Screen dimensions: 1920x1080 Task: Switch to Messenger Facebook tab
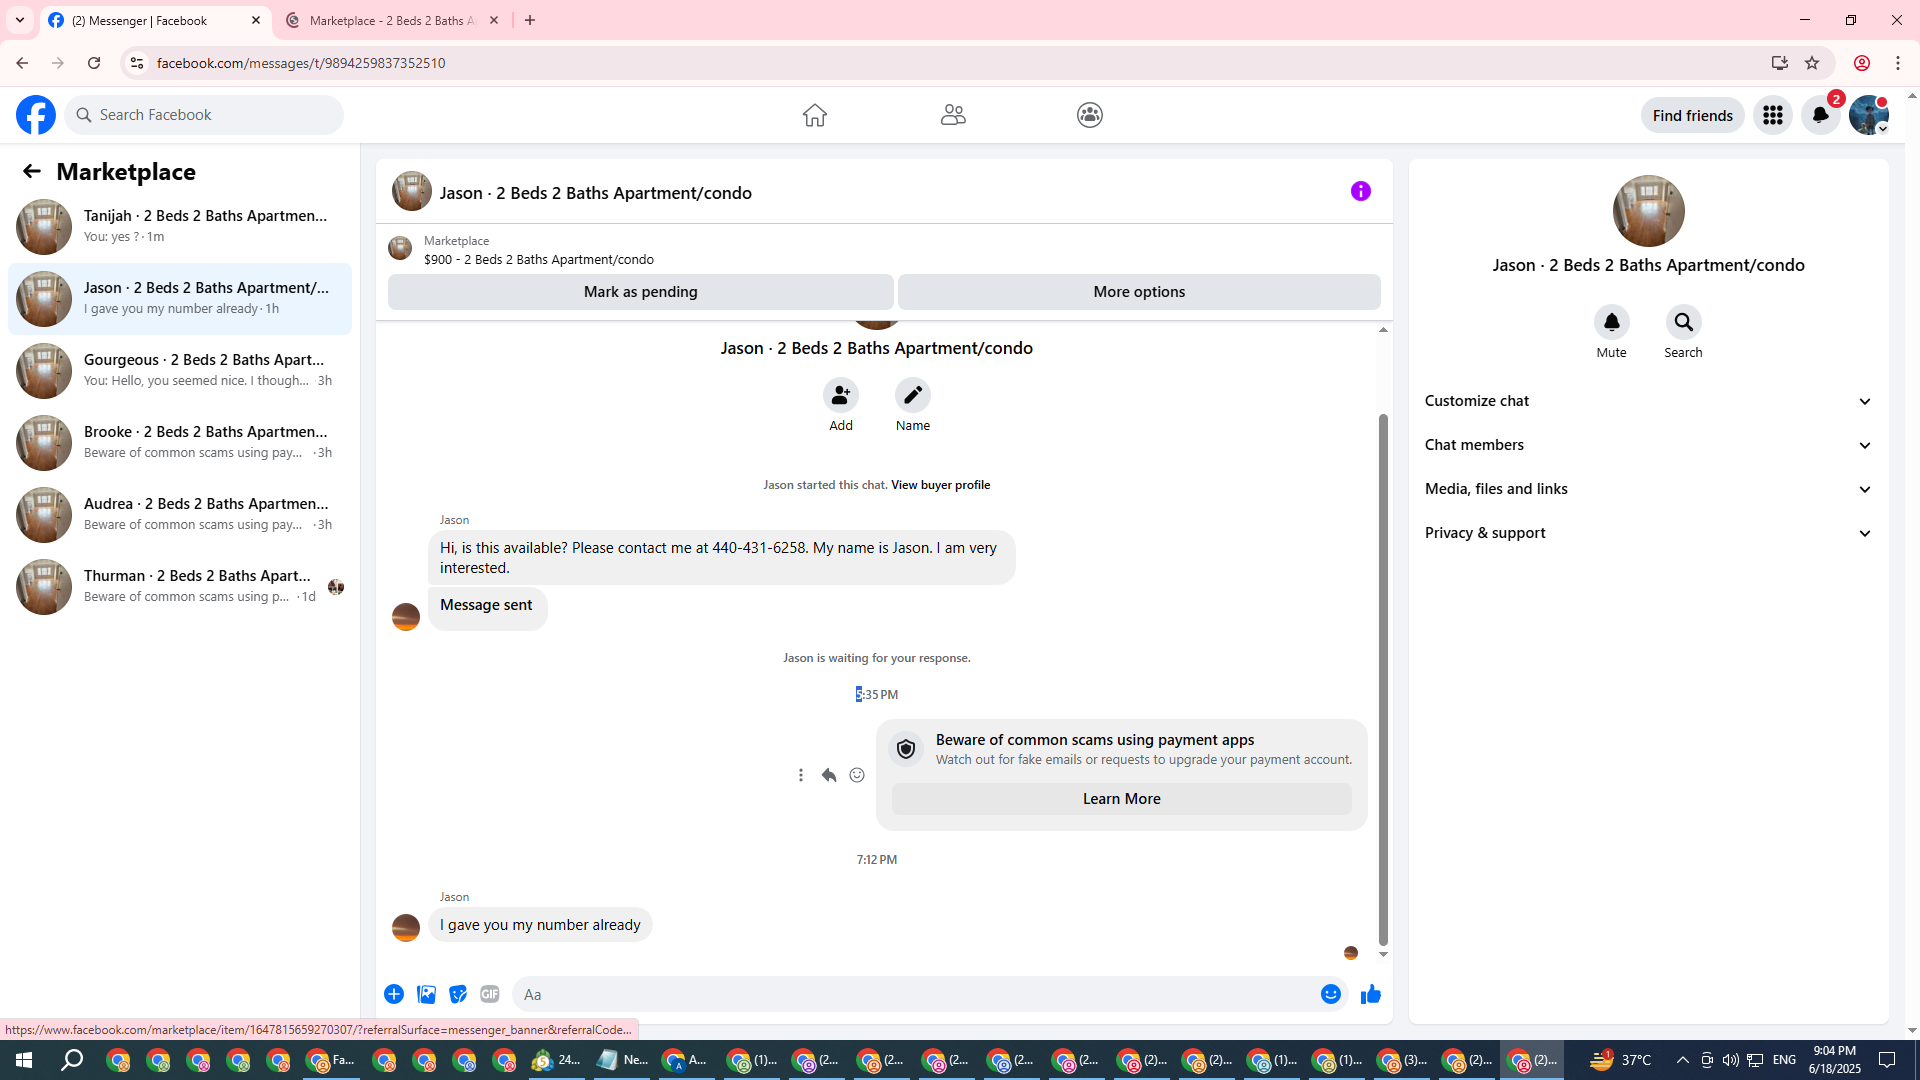coord(155,20)
